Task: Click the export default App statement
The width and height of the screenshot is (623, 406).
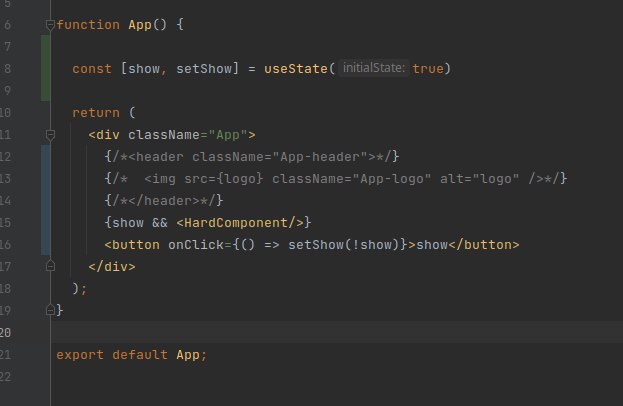Action: tap(132, 355)
